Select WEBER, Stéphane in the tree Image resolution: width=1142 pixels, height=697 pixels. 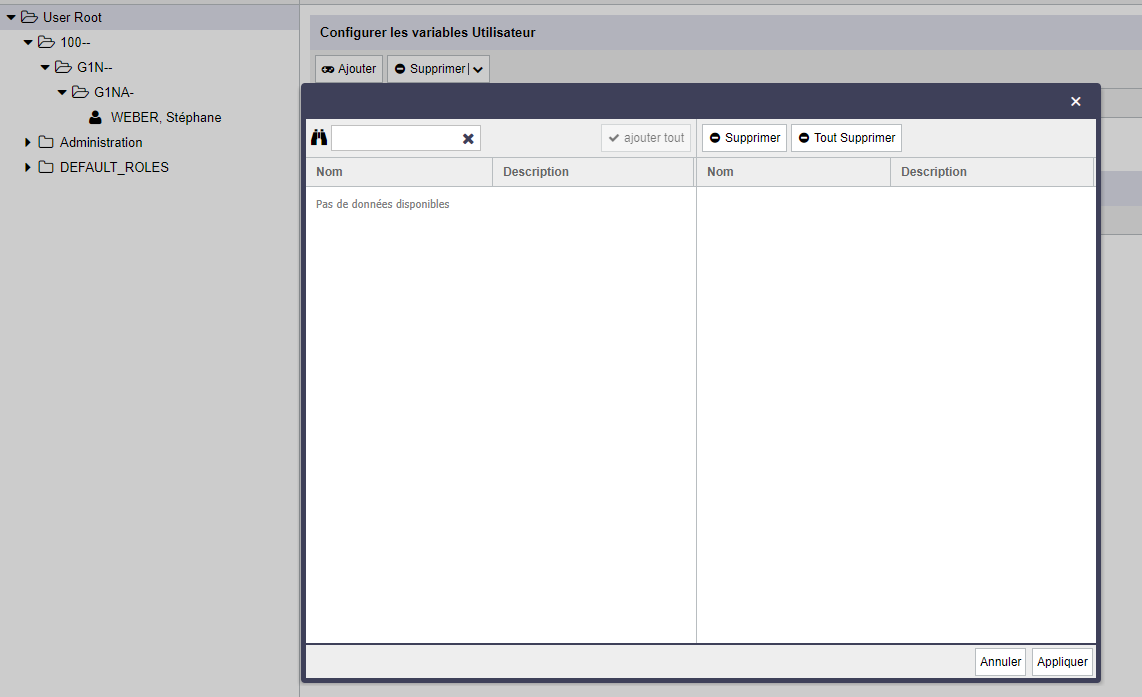166,117
